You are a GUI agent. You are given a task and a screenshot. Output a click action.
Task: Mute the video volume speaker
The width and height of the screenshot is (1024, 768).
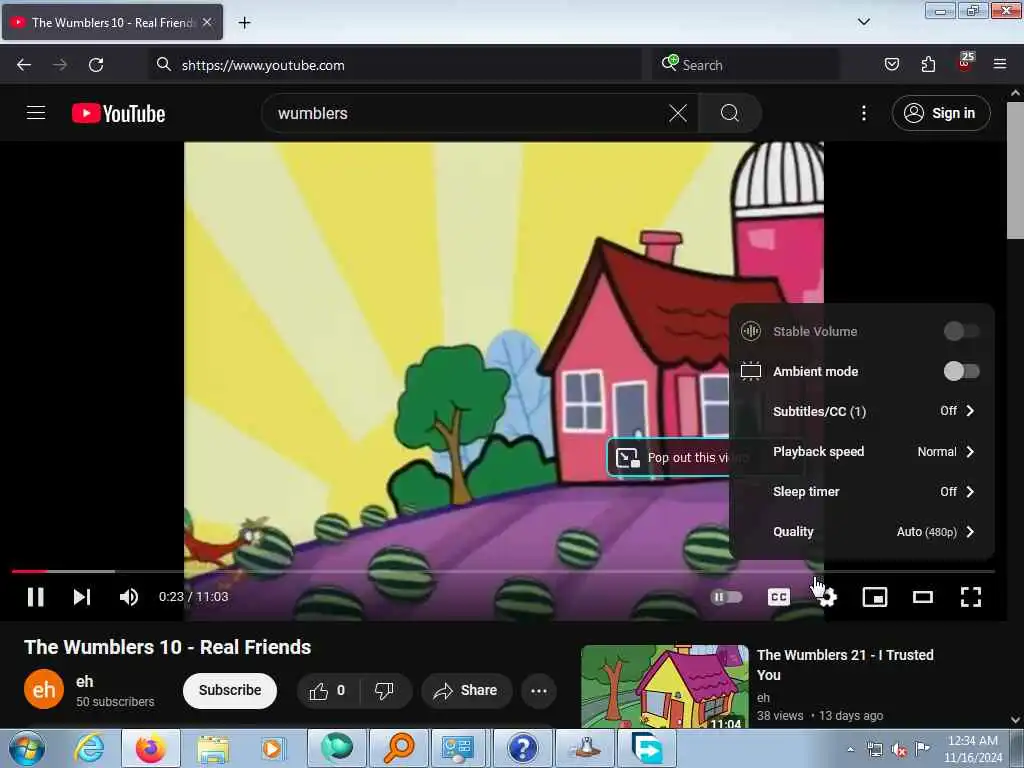click(x=129, y=597)
